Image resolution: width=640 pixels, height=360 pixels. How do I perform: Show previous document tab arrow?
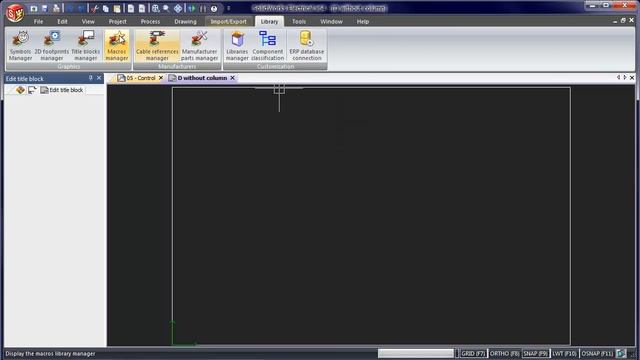tap(618, 77)
